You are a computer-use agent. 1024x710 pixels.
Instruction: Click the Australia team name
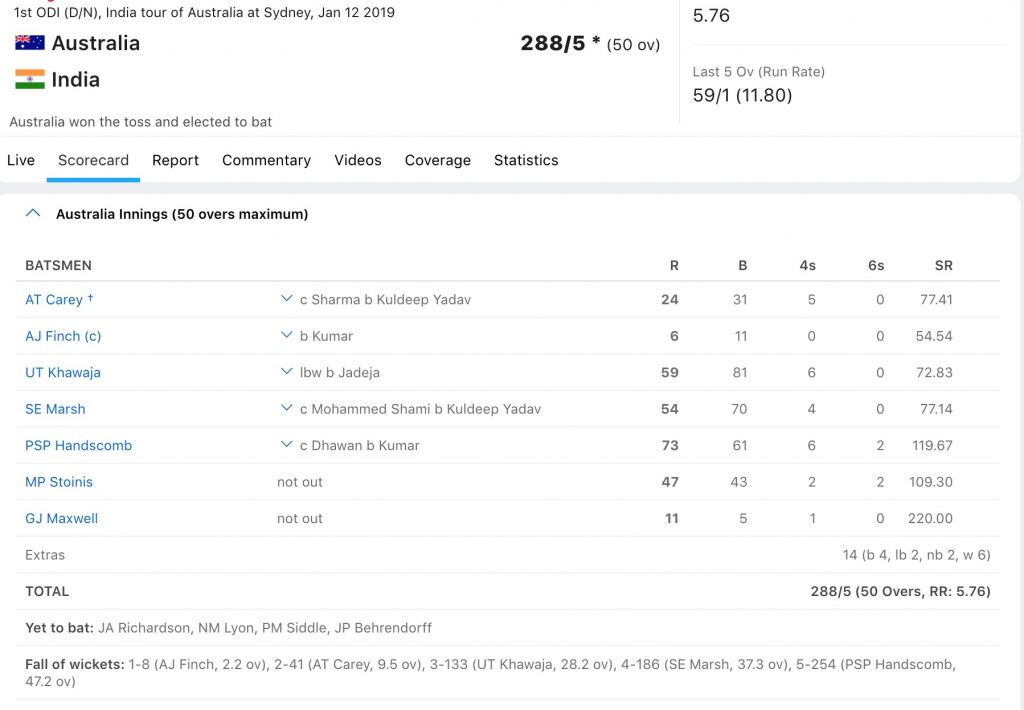96,43
